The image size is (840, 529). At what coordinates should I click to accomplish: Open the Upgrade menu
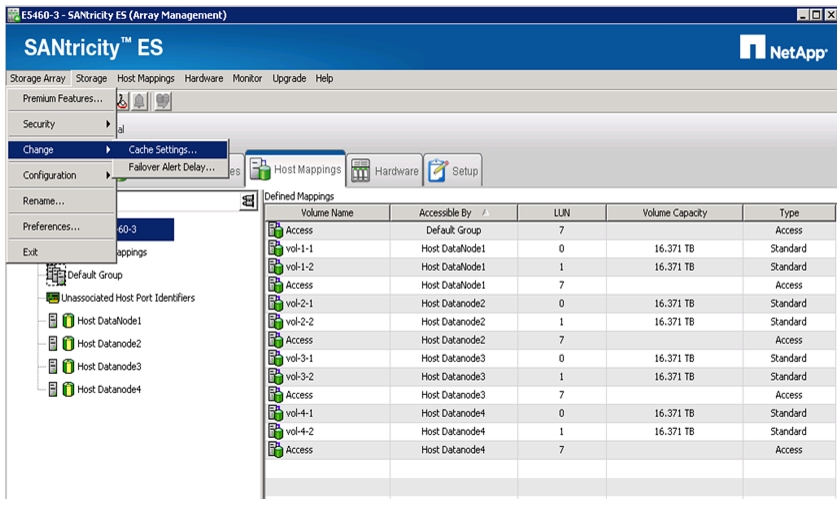289,78
